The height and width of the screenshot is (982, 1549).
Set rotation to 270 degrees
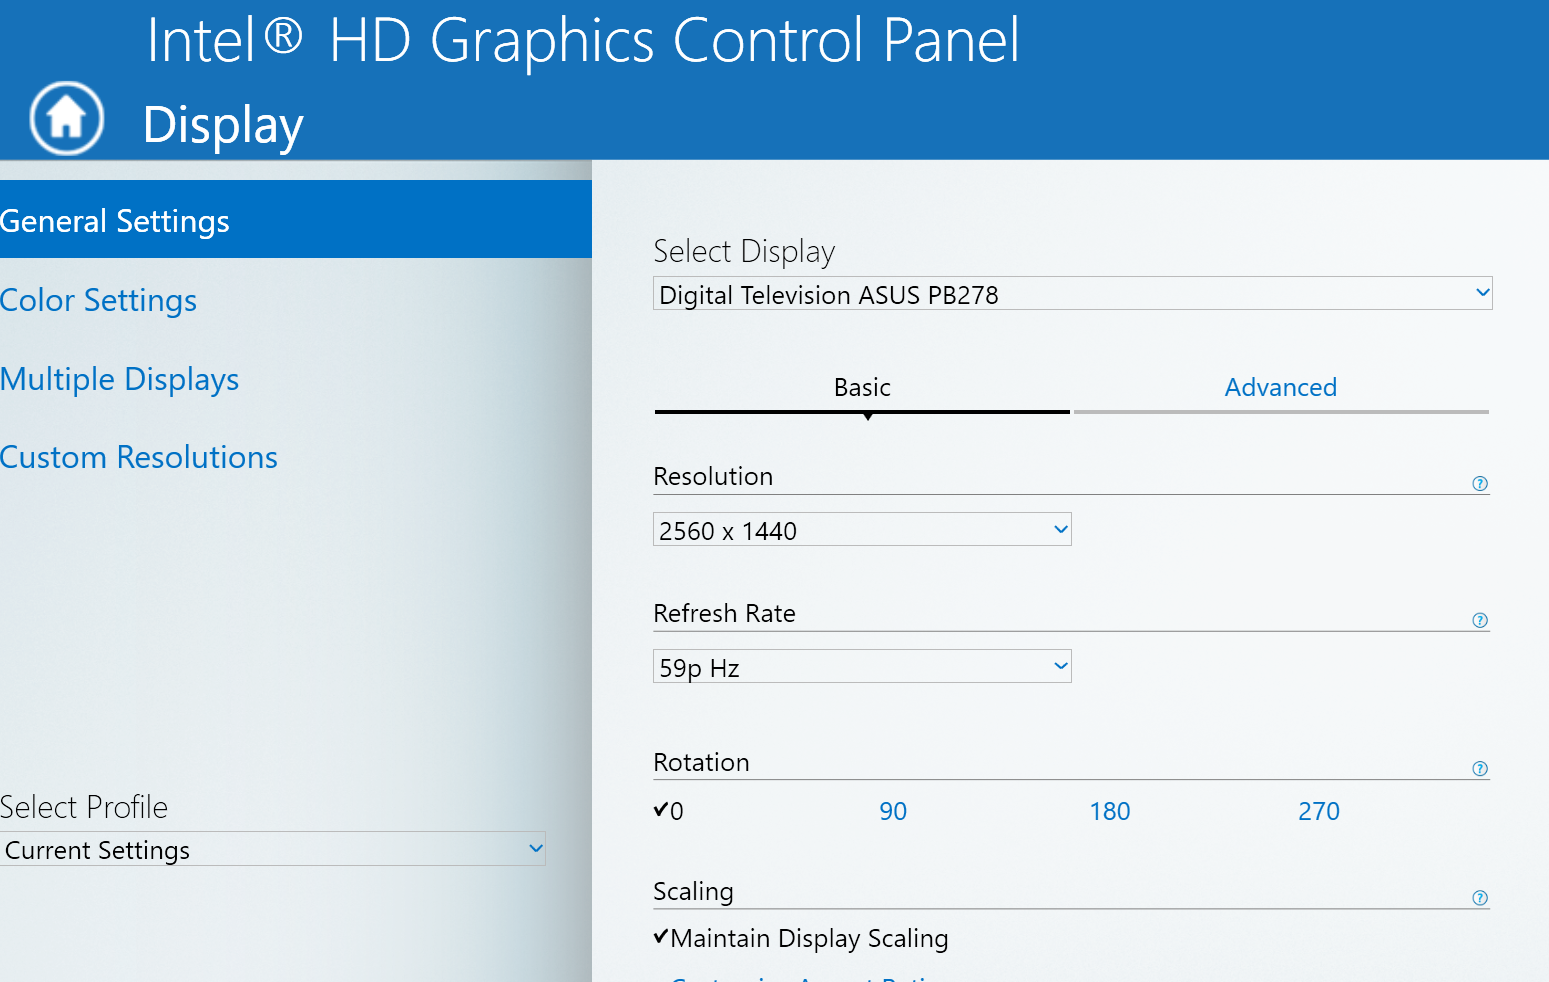pos(1319,811)
